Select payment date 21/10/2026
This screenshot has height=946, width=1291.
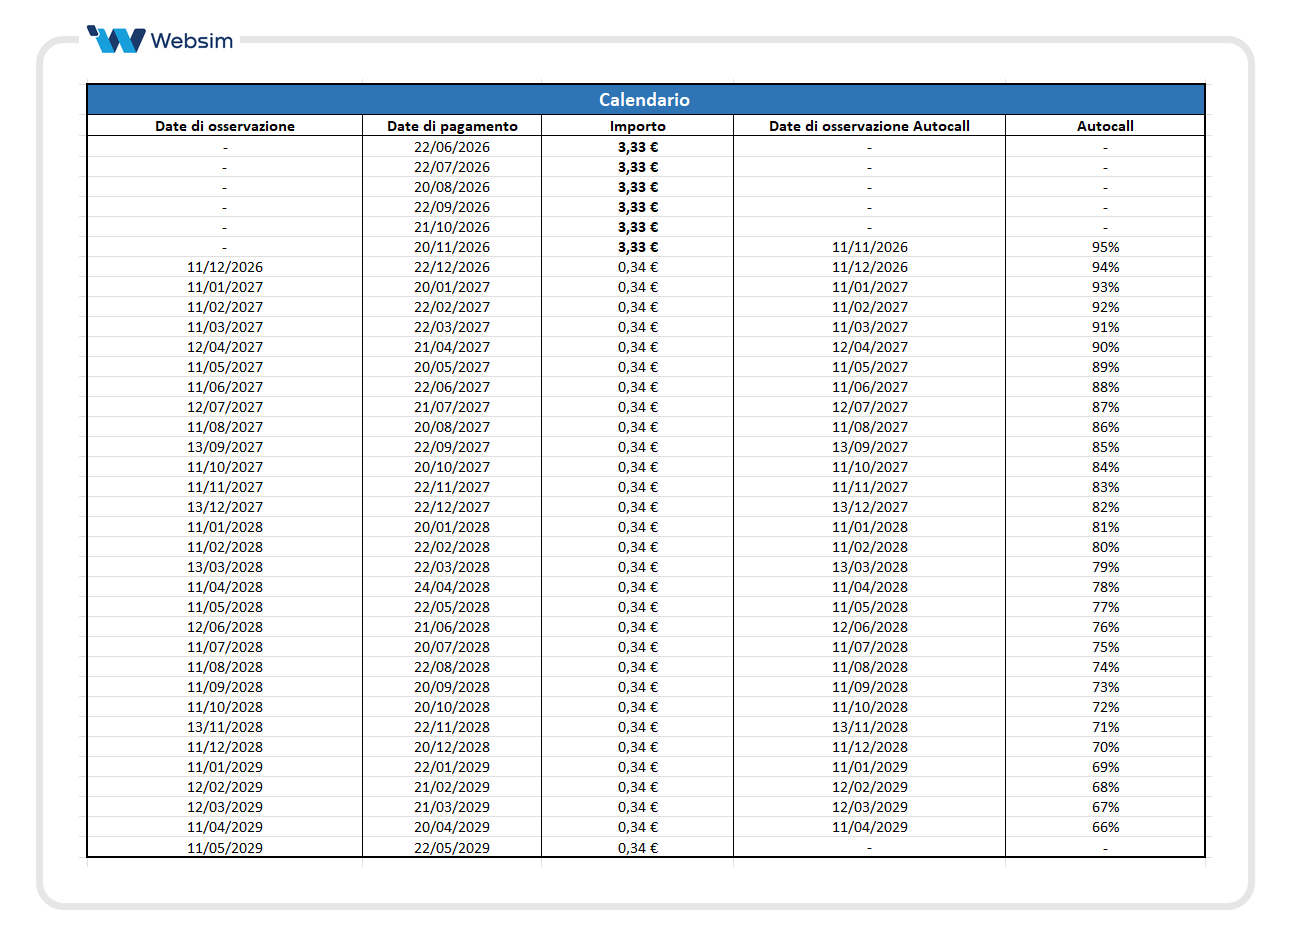[452, 227]
